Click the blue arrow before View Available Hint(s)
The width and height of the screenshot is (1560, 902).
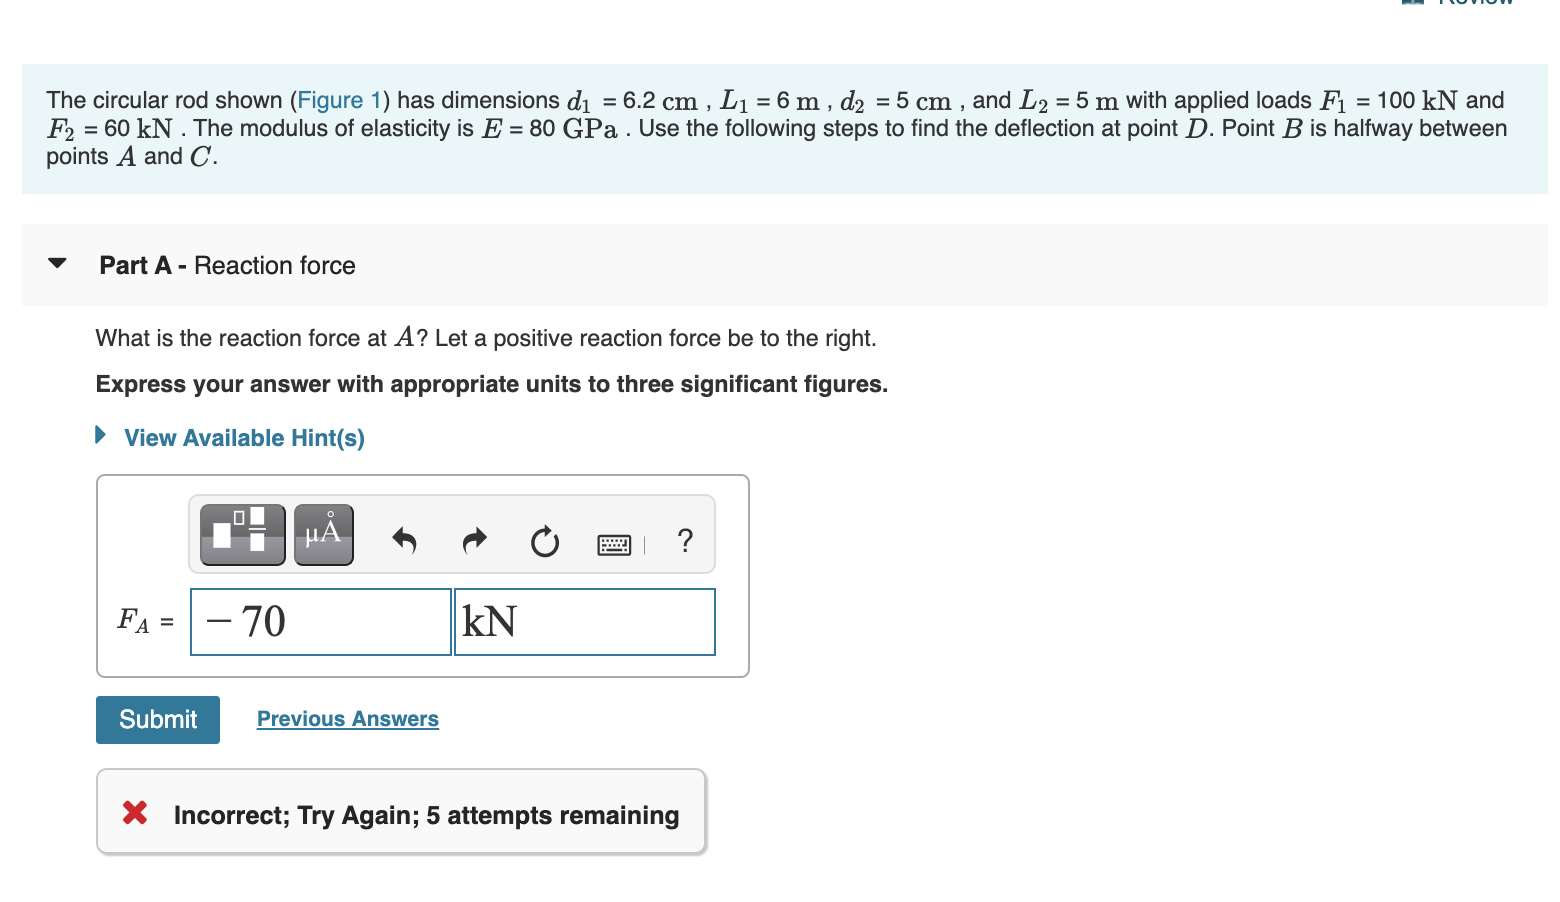[x=100, y=434]
